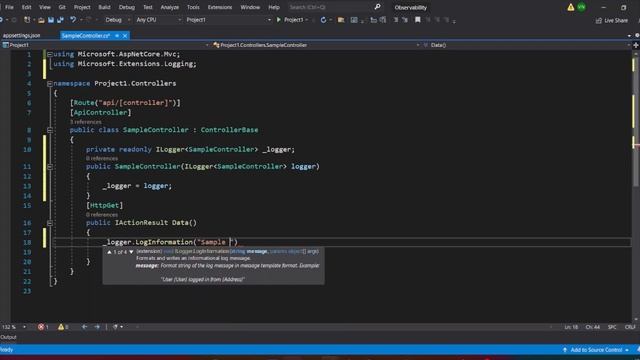
Task: Click the navigate backward arrow in editor footer
Action: pyautogui.click(x=84, y=327)
